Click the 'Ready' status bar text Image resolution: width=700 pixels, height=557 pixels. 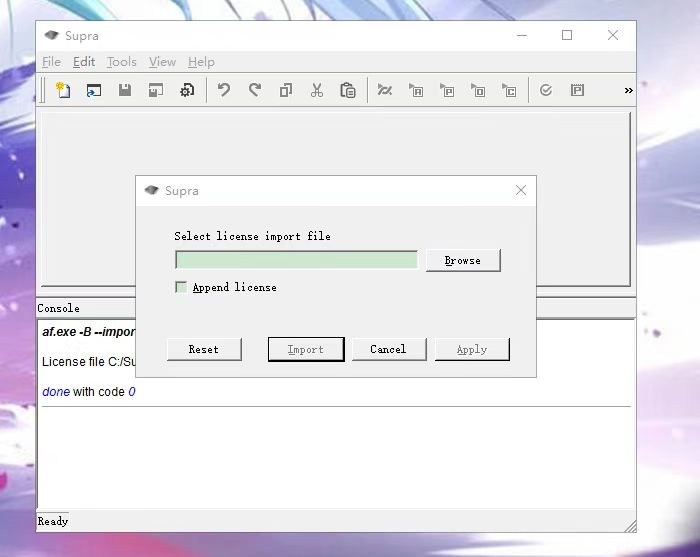coord(53,521)
